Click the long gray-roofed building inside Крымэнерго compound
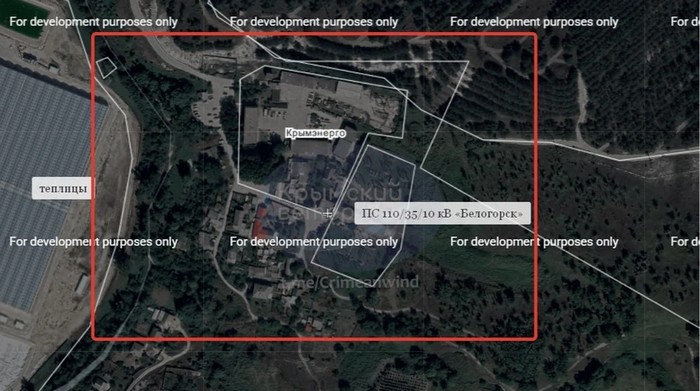The image size is (700, 391). [x=321, y=83]
